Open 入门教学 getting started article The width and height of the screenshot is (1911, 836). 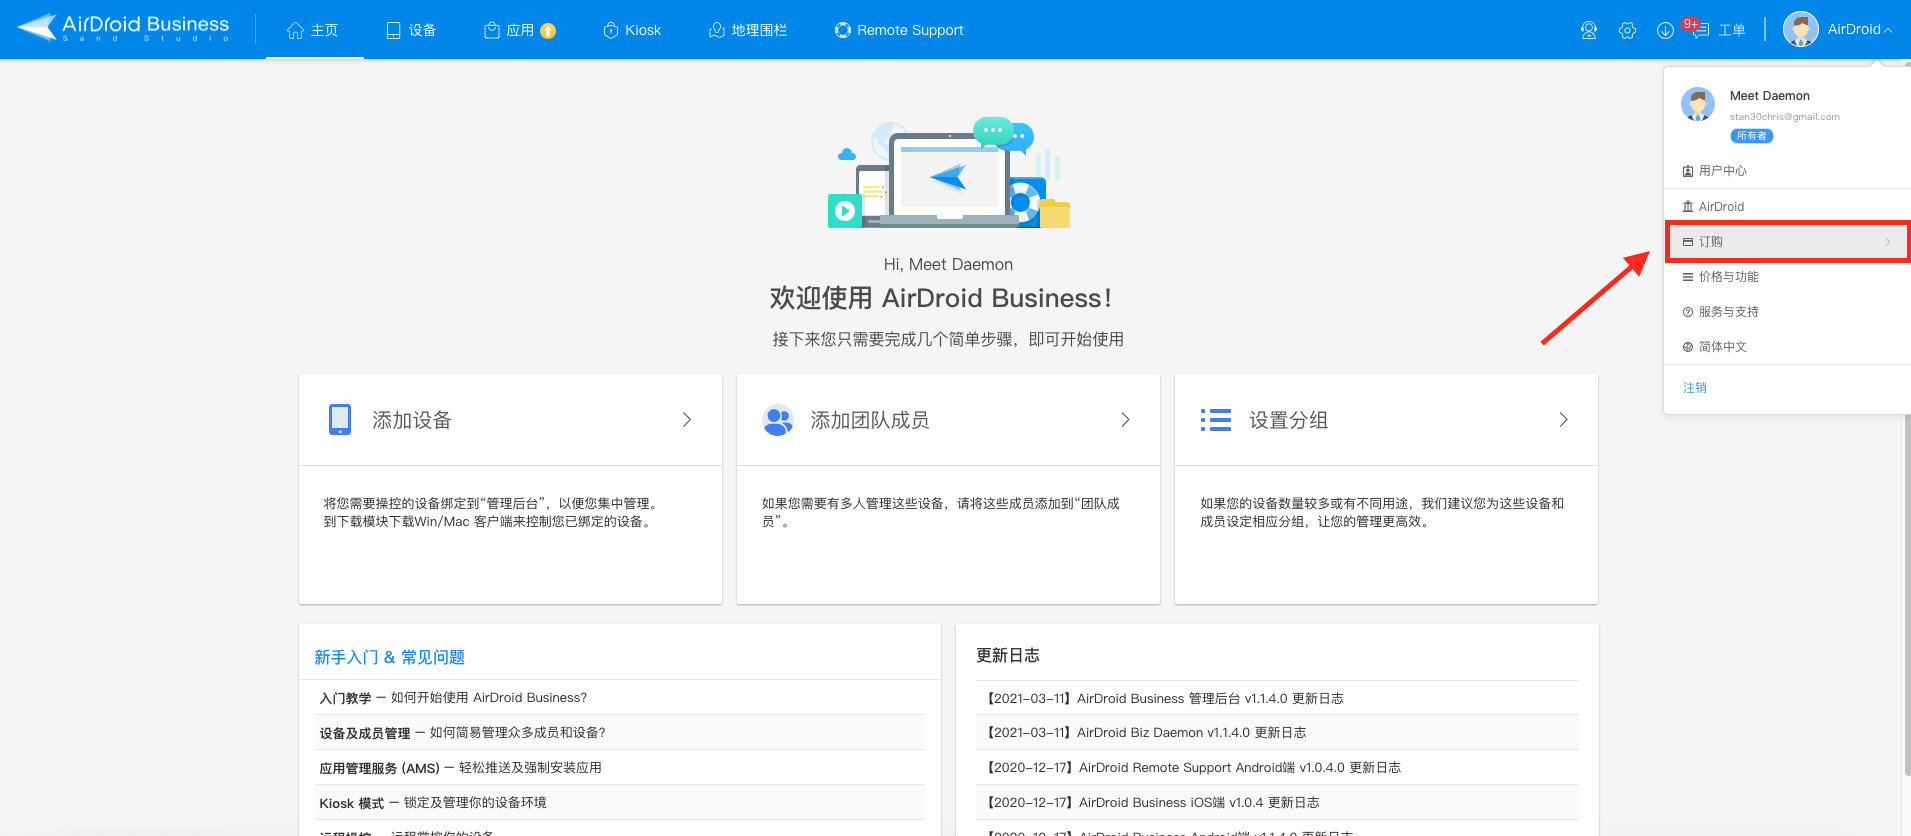[x=453, y=698]
